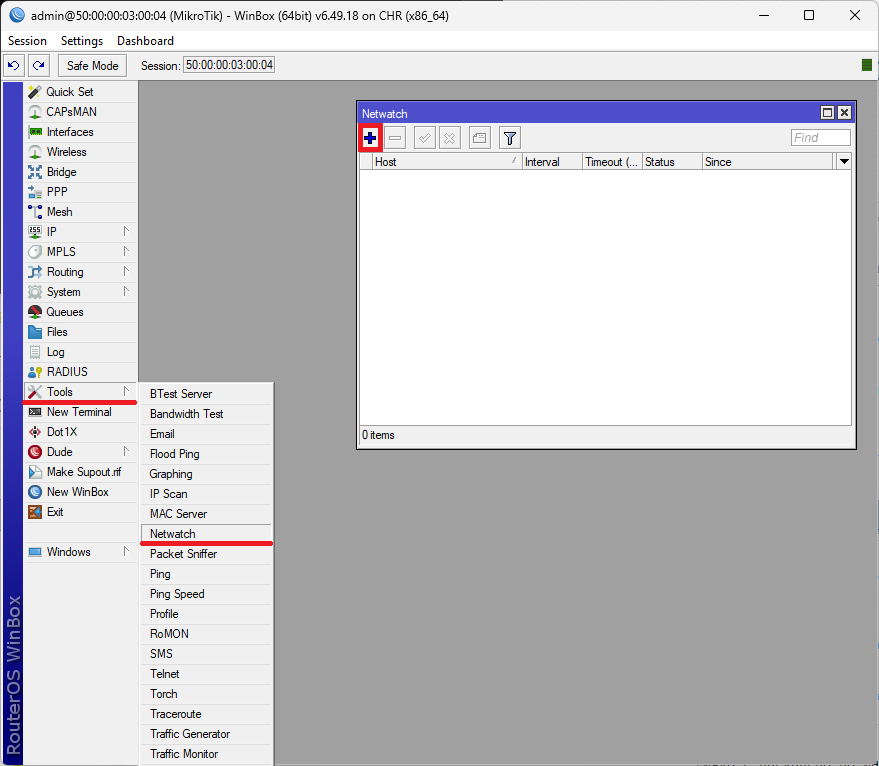Click the Disable cross button in Netwatch
879x766 pixels.
click(x=450, y=138)
